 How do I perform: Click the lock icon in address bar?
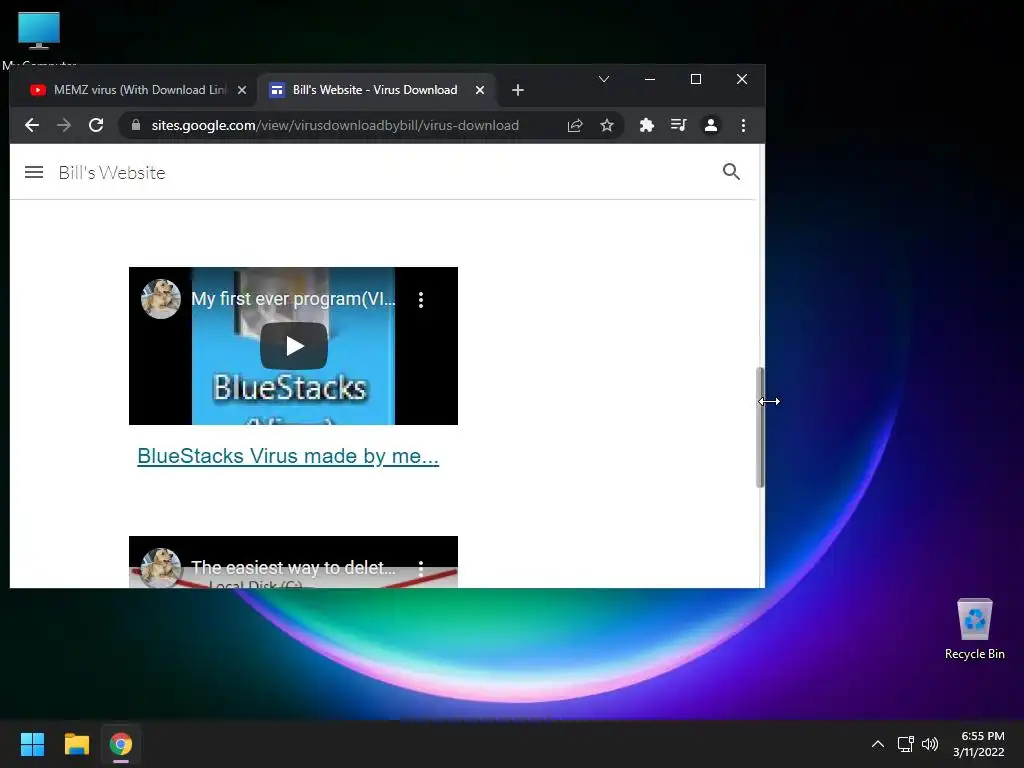(136, 125)
